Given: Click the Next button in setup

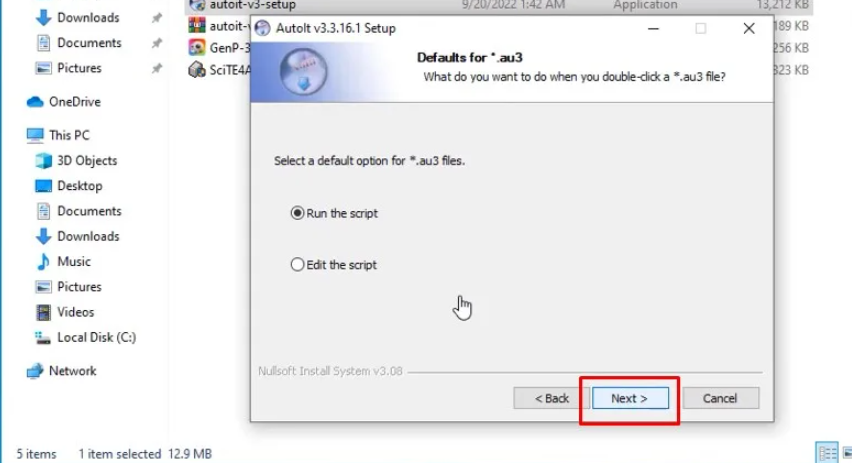Looking at the screenshot, I should (630, 398).
